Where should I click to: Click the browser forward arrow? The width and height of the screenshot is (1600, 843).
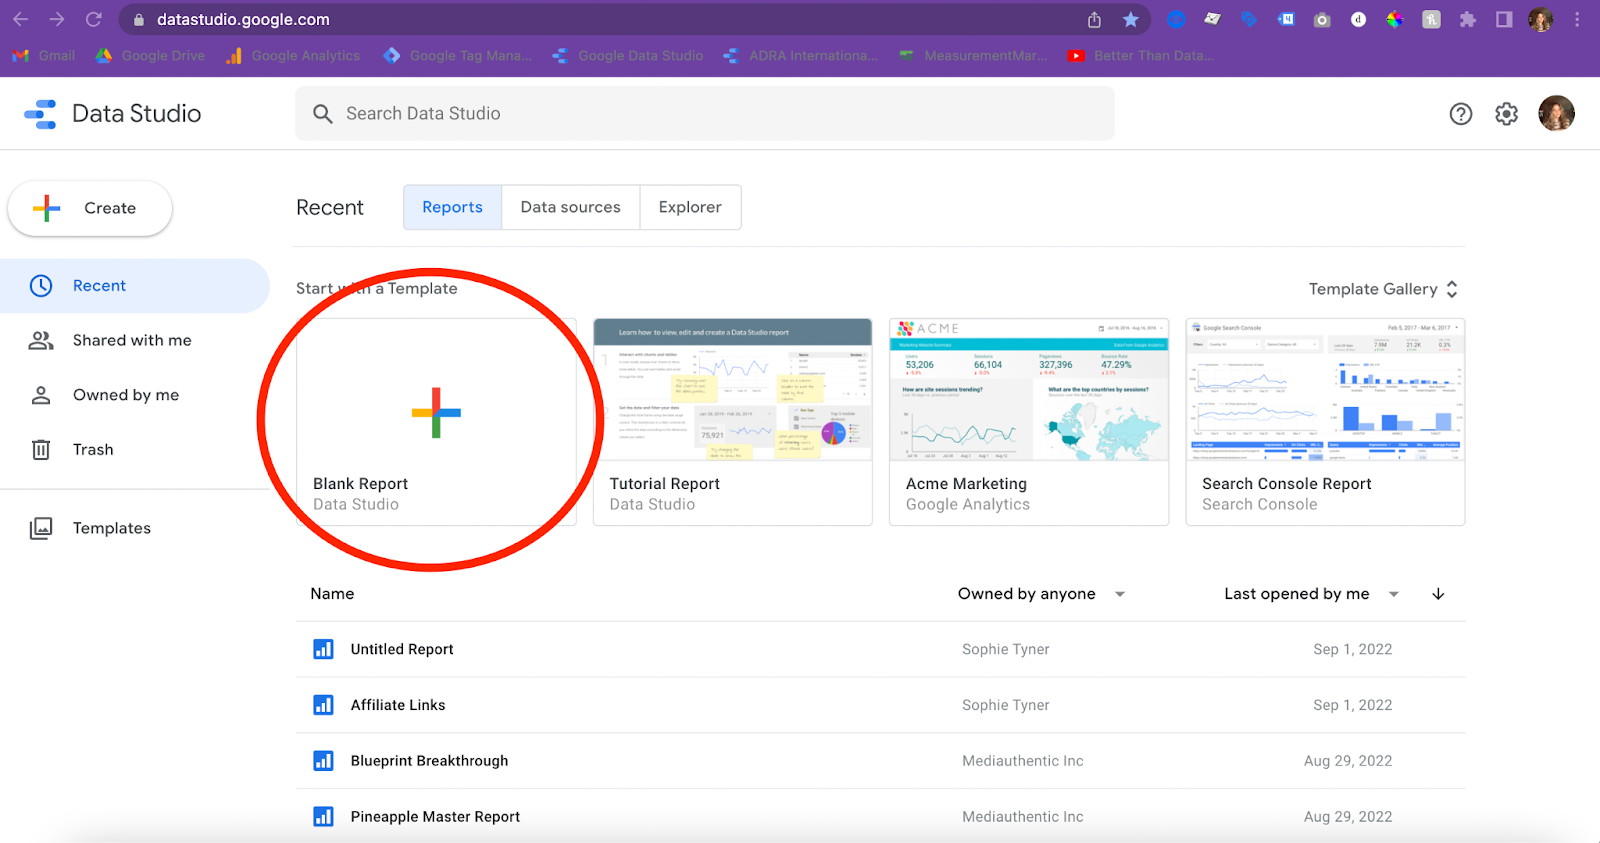coord(57,19)
